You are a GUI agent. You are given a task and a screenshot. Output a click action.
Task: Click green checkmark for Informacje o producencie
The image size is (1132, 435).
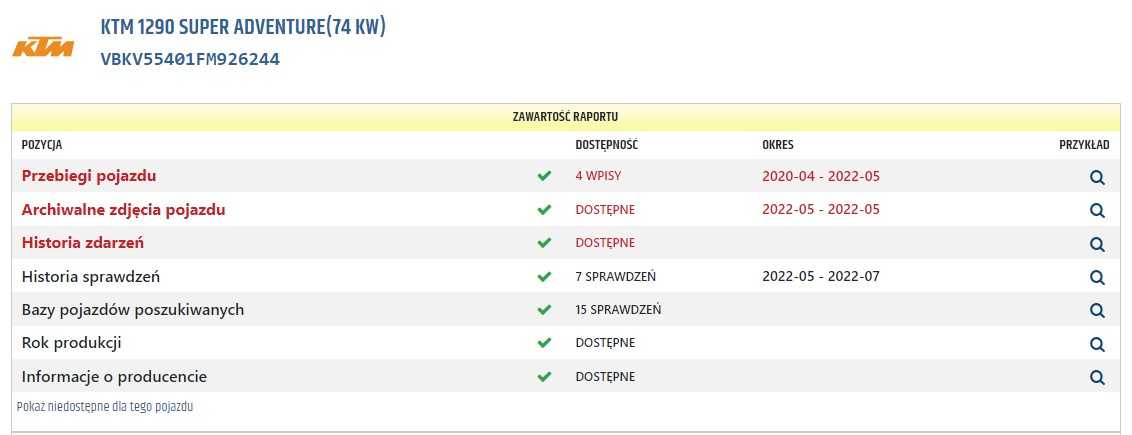(x=544, y=377)
